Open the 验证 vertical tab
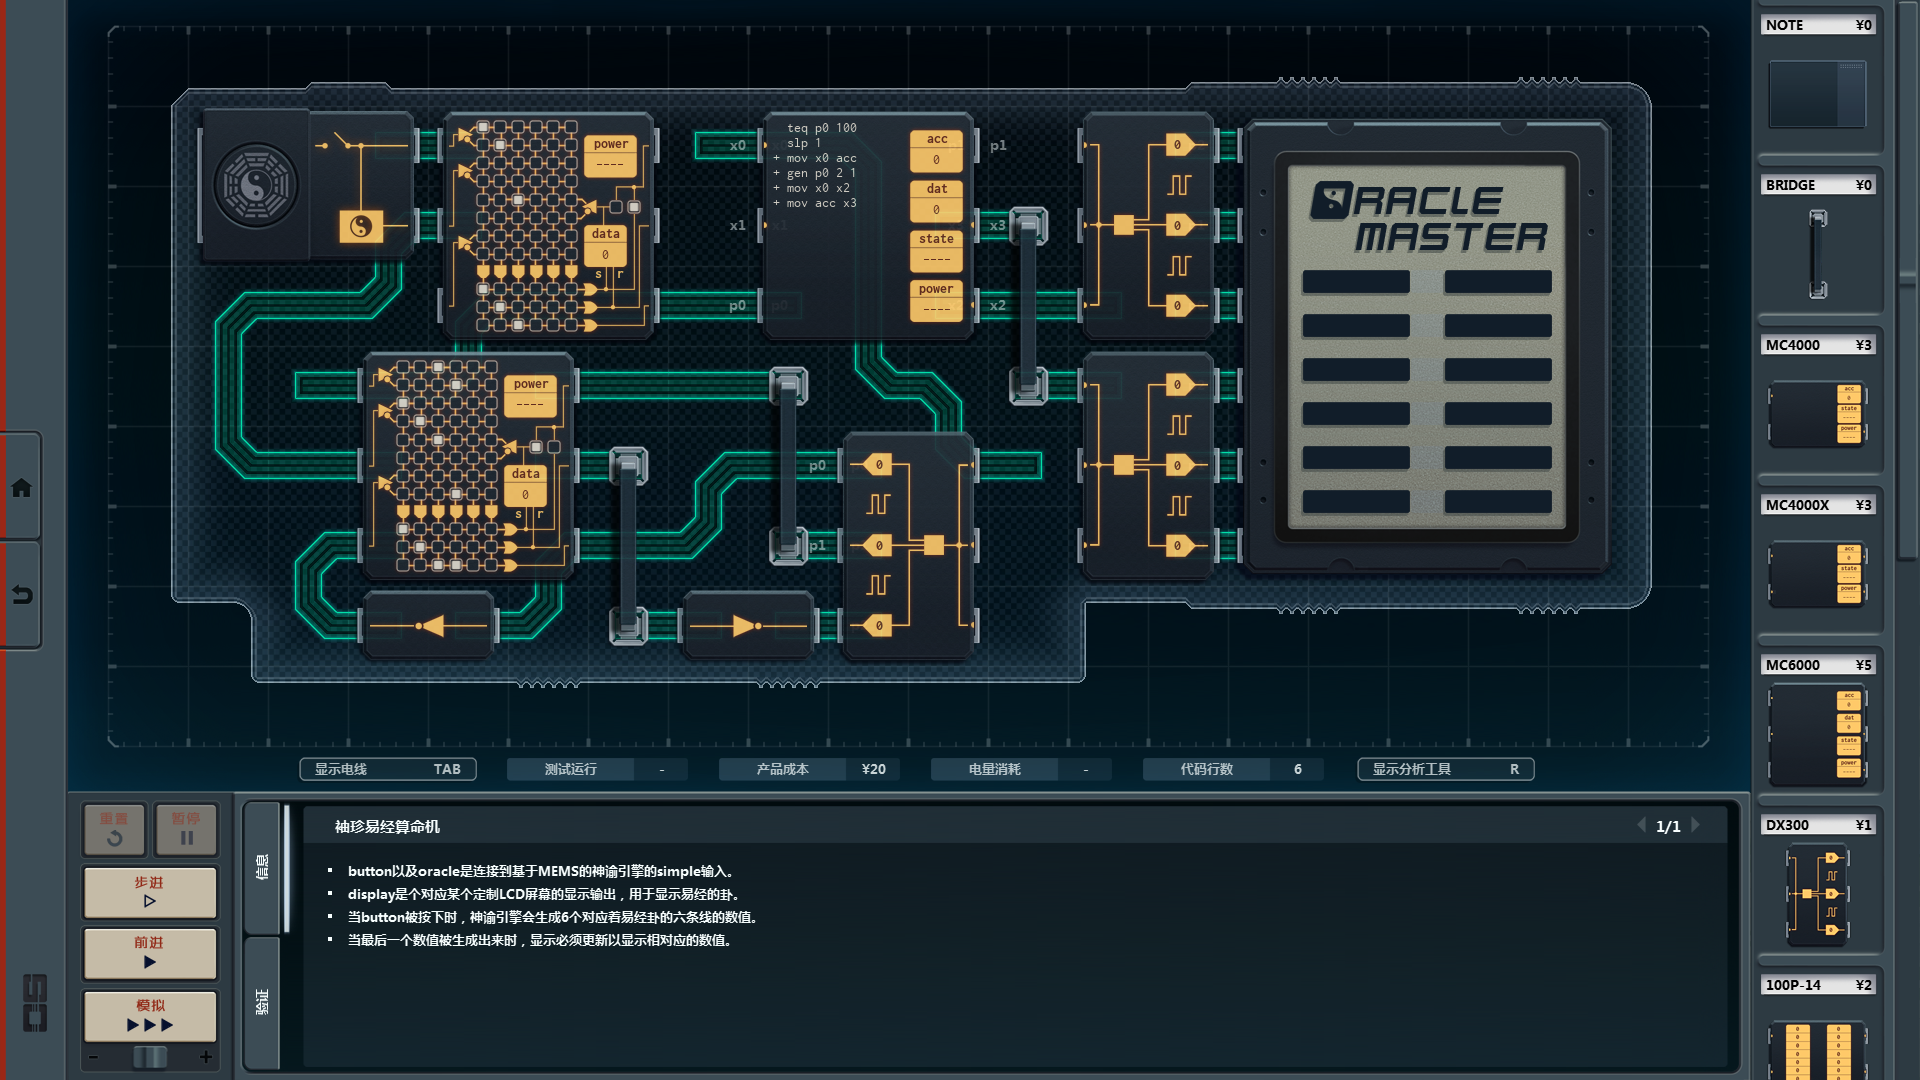The image size is (1920, 1080). [x=262, y=1002]
